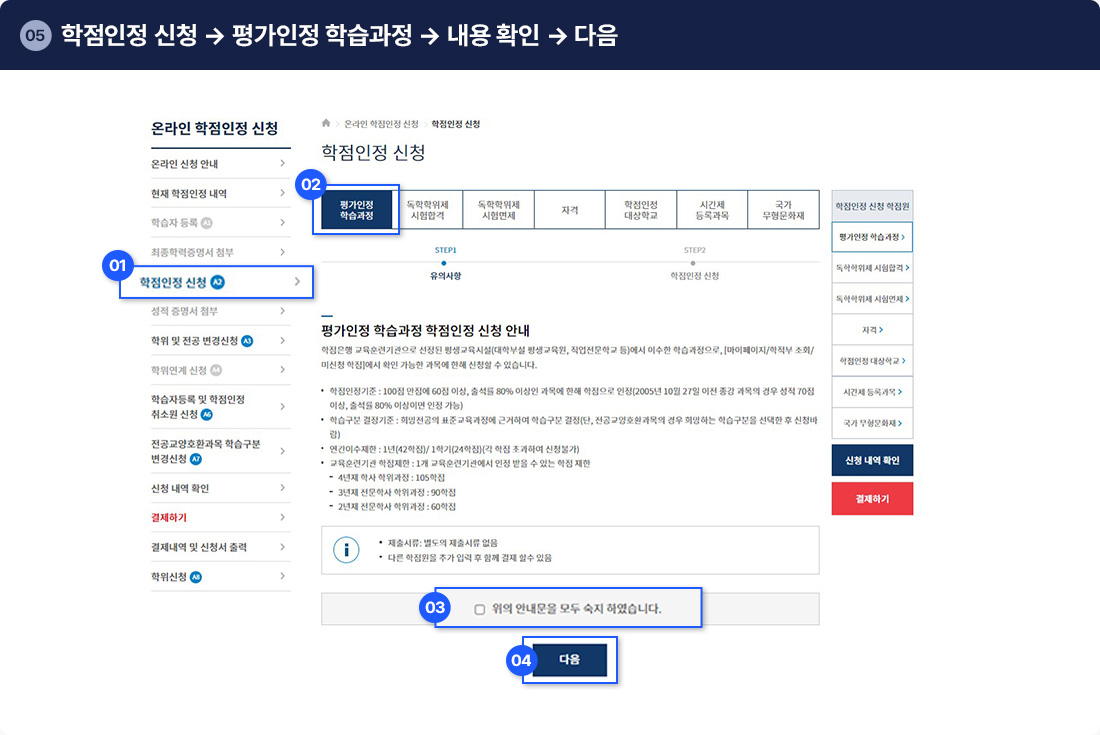This screenshot has height=735, width=1100.
Task: Open 시간제 등록과목 link in right panel
Action: tap(872, 392)
